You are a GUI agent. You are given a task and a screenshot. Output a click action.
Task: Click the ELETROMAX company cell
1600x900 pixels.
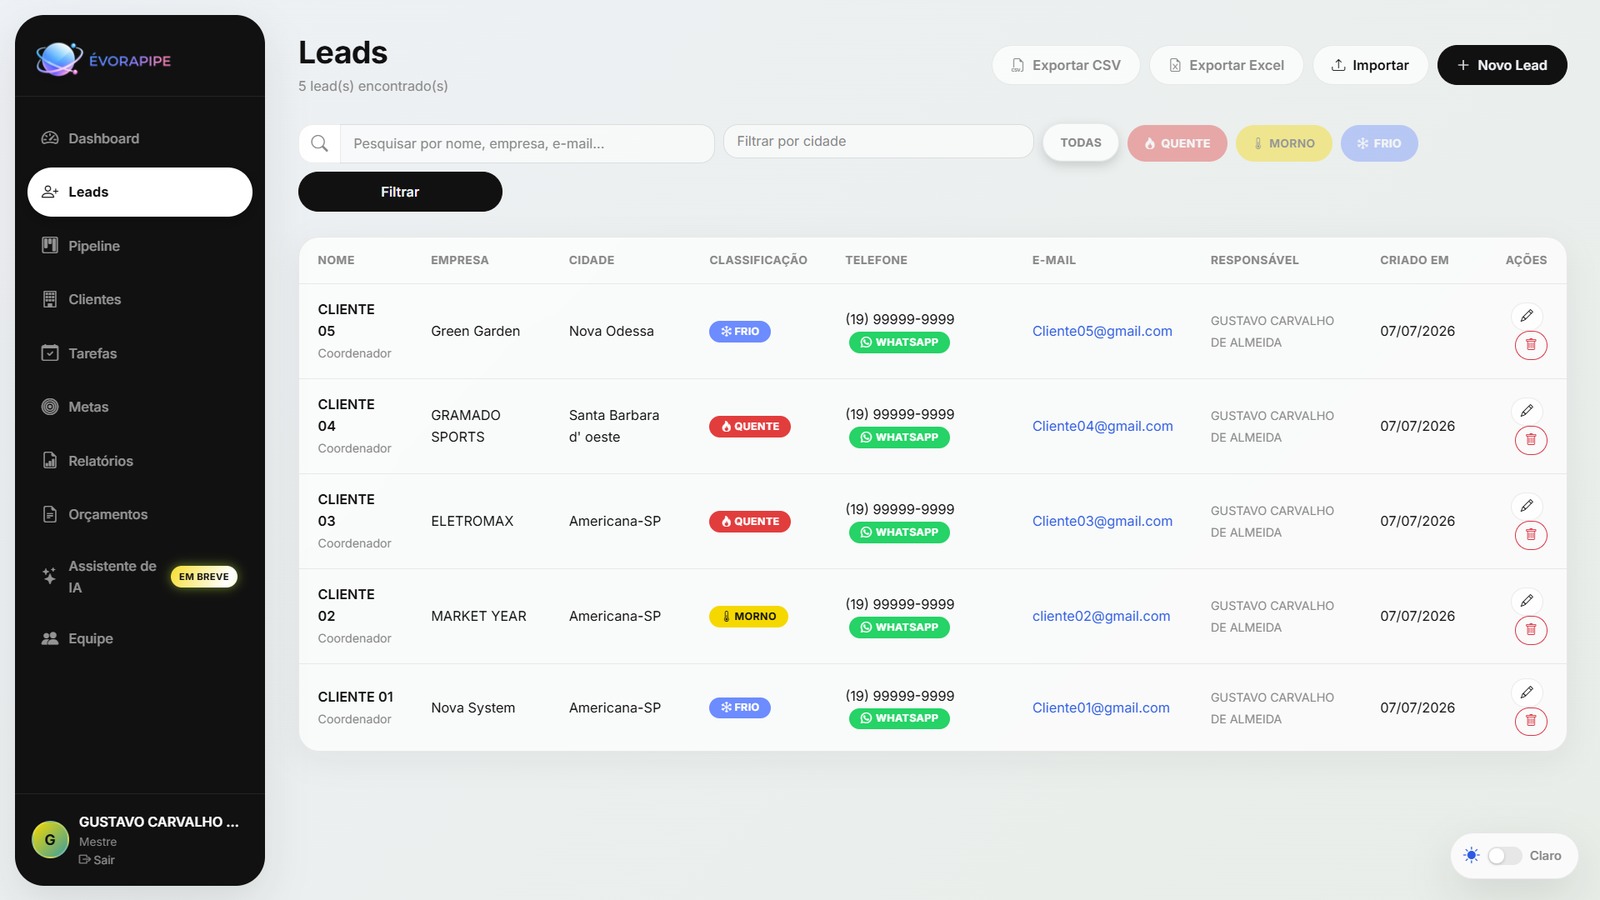click(x=472, y=521)
